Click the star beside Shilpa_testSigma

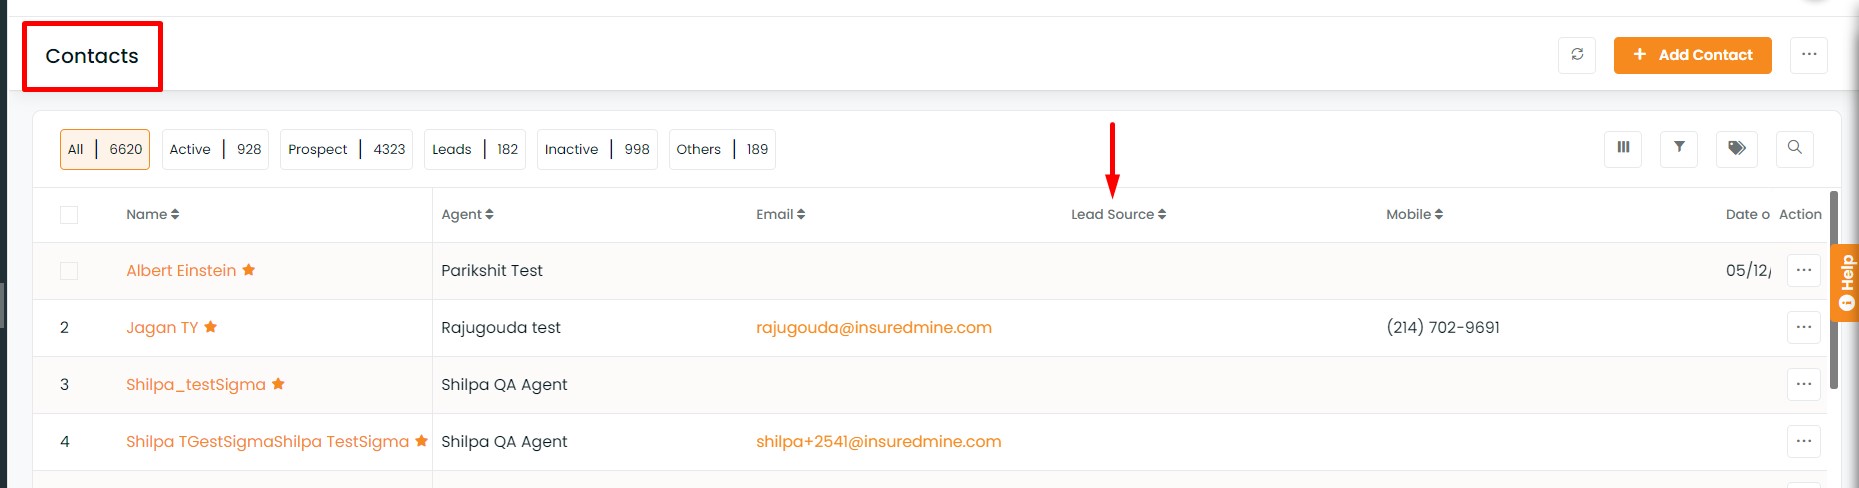279,384
